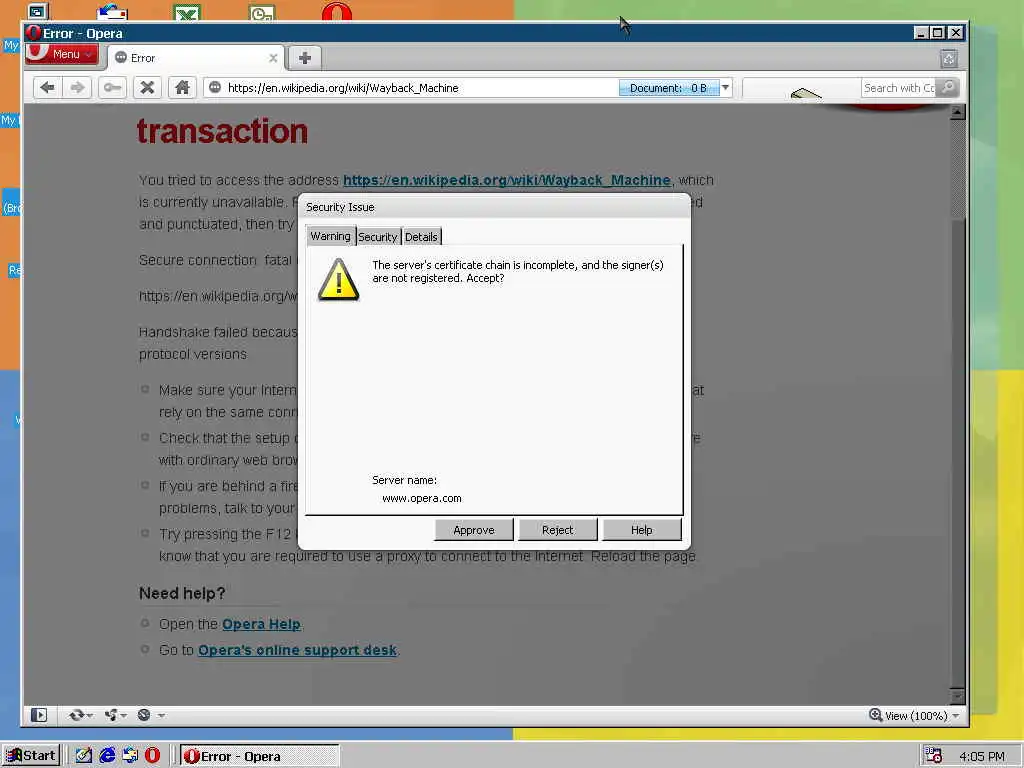1024x768 pixels.
Task: Open a new tab with plus button
Action: tap(304, 57)
